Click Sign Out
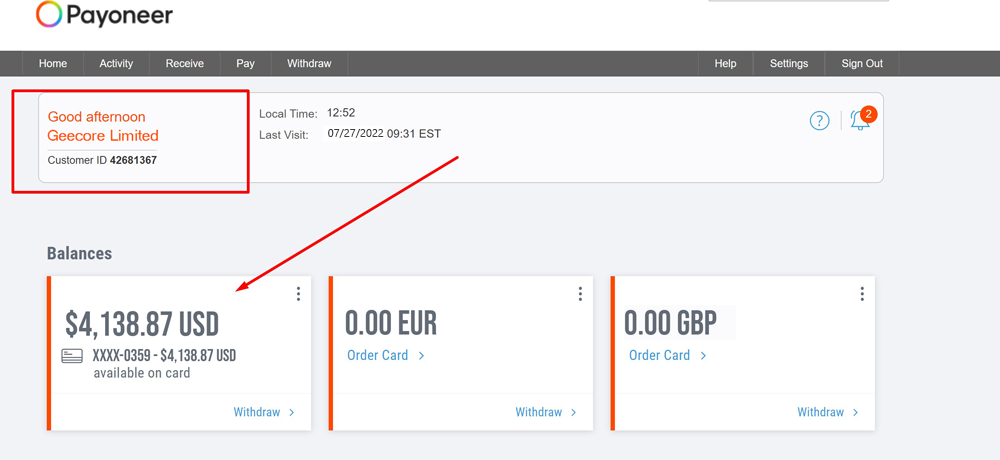The width and height of the screenshot is (1000, 460). tap(862, 64)
